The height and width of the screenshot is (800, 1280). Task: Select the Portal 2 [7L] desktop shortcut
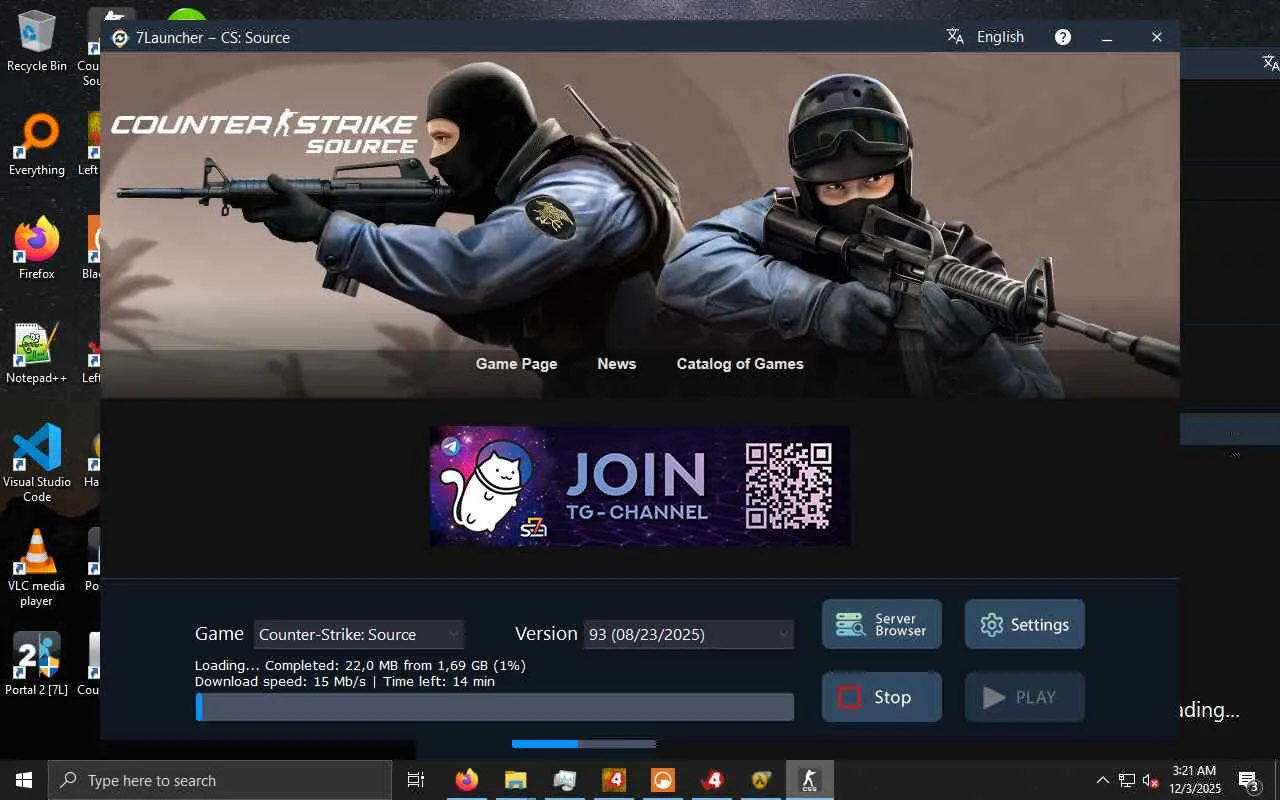[37, 664]
